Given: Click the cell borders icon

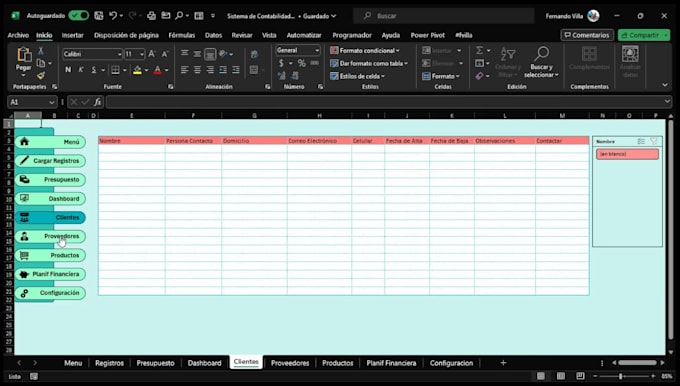Looking at the screenshot, I should (x=115, y=70).
